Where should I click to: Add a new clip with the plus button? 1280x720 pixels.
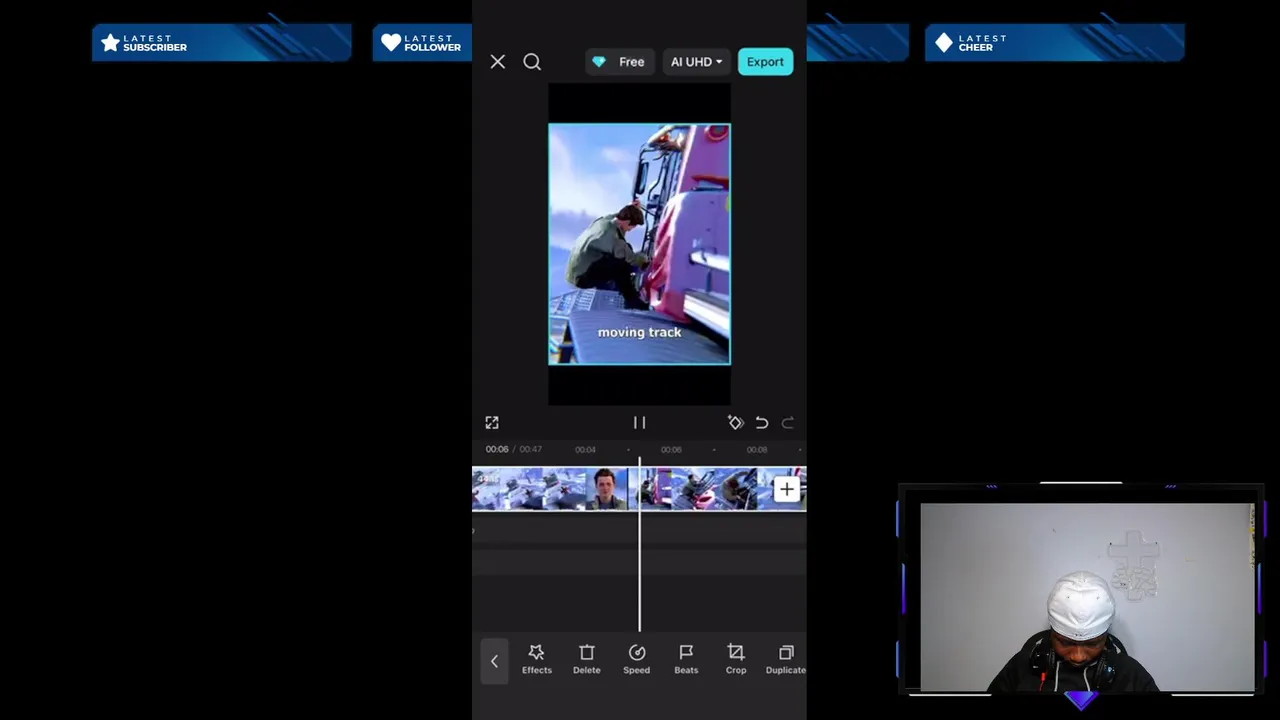787,489
